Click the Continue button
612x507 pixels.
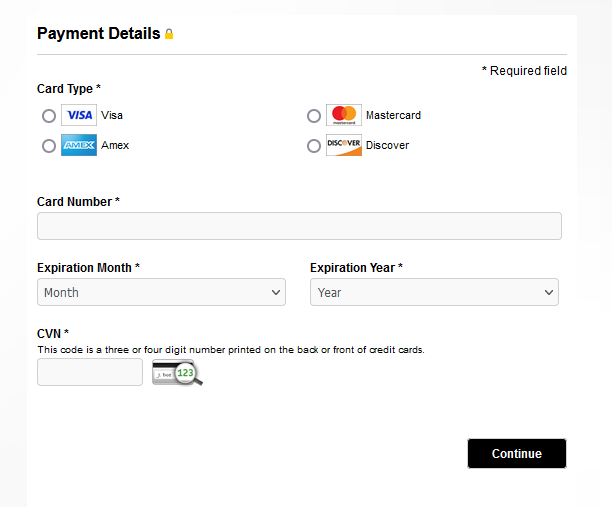(x=517, y=454)
